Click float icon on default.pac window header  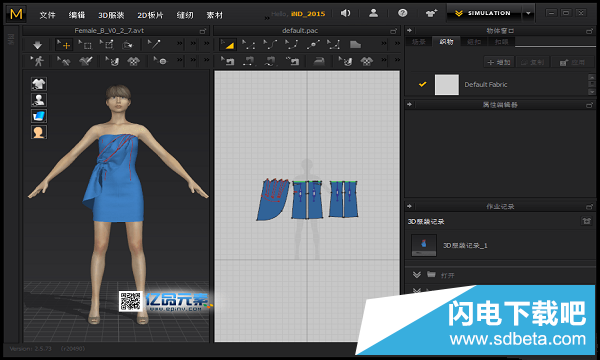click(393, 31)
